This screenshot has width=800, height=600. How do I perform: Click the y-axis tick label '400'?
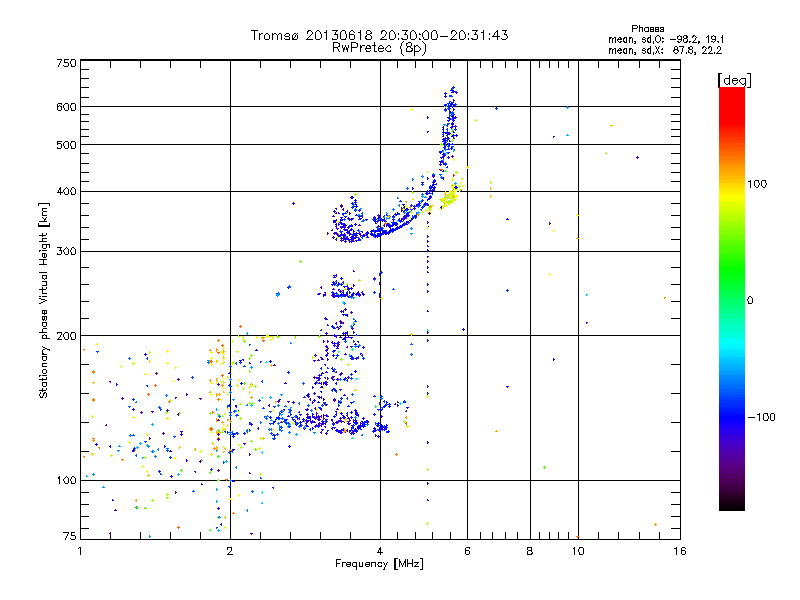click(x=66, y=191)
